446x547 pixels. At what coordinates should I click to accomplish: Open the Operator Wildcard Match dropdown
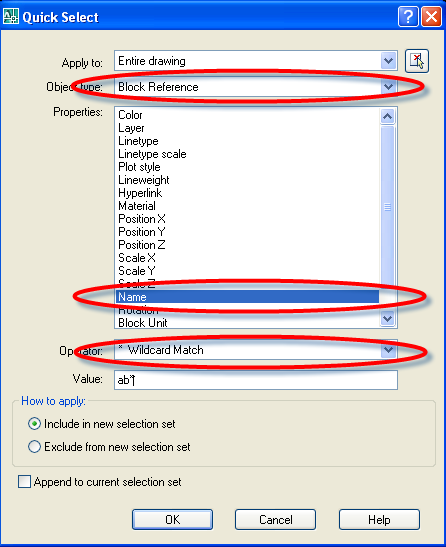[388, 350]
